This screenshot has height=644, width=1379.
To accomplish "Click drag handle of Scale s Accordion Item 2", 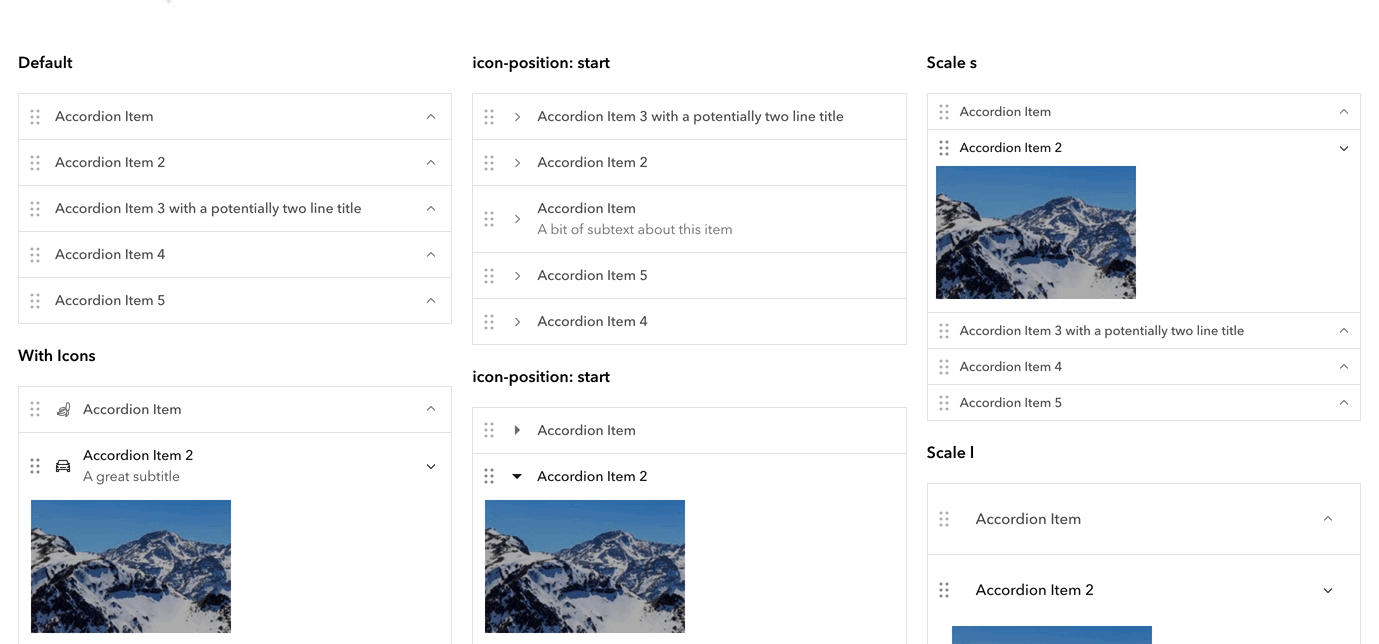I will click(x=944, y=148).
